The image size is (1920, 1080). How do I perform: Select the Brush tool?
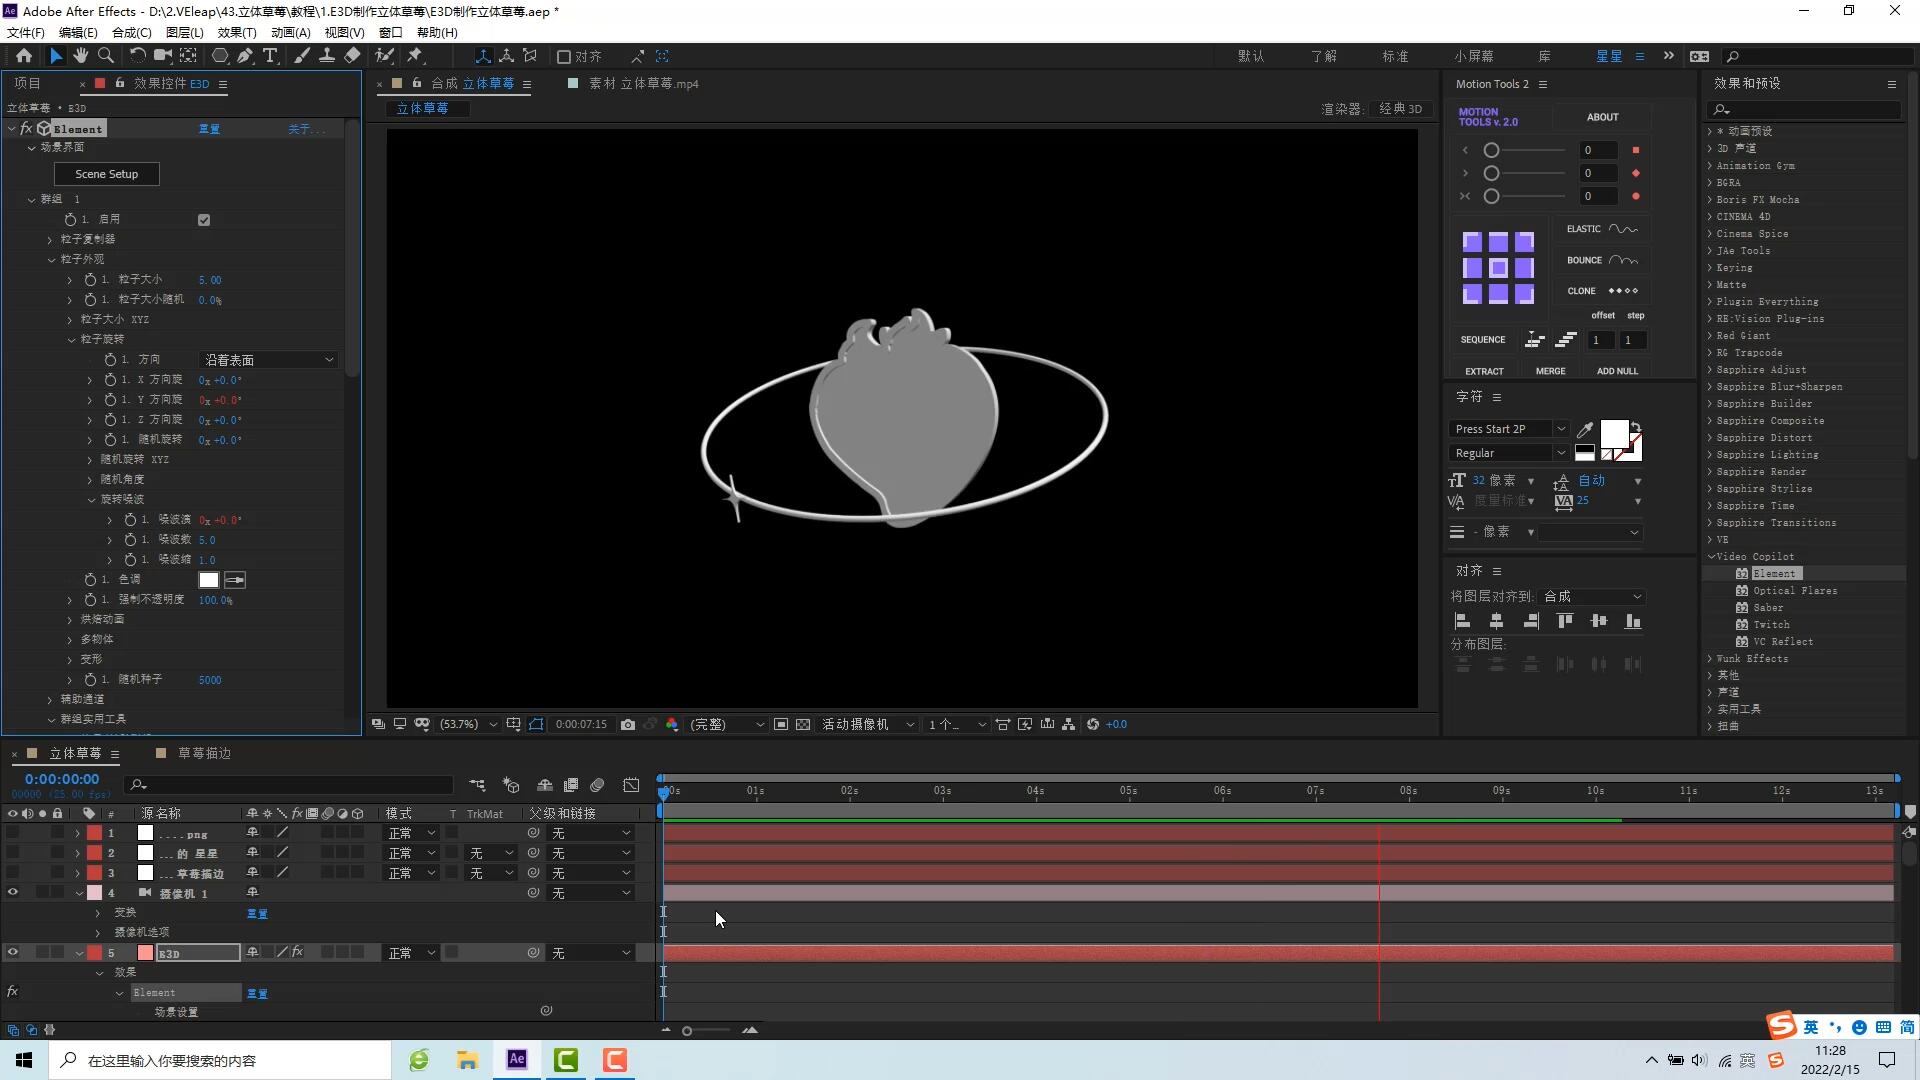pyautogui.click(x=302, y=56)
